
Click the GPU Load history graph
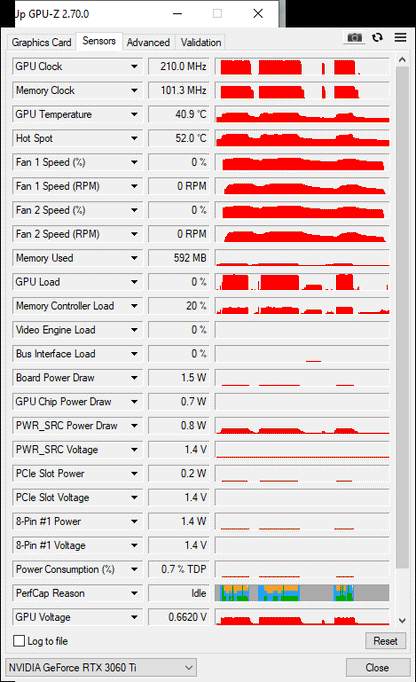(302, 282)
